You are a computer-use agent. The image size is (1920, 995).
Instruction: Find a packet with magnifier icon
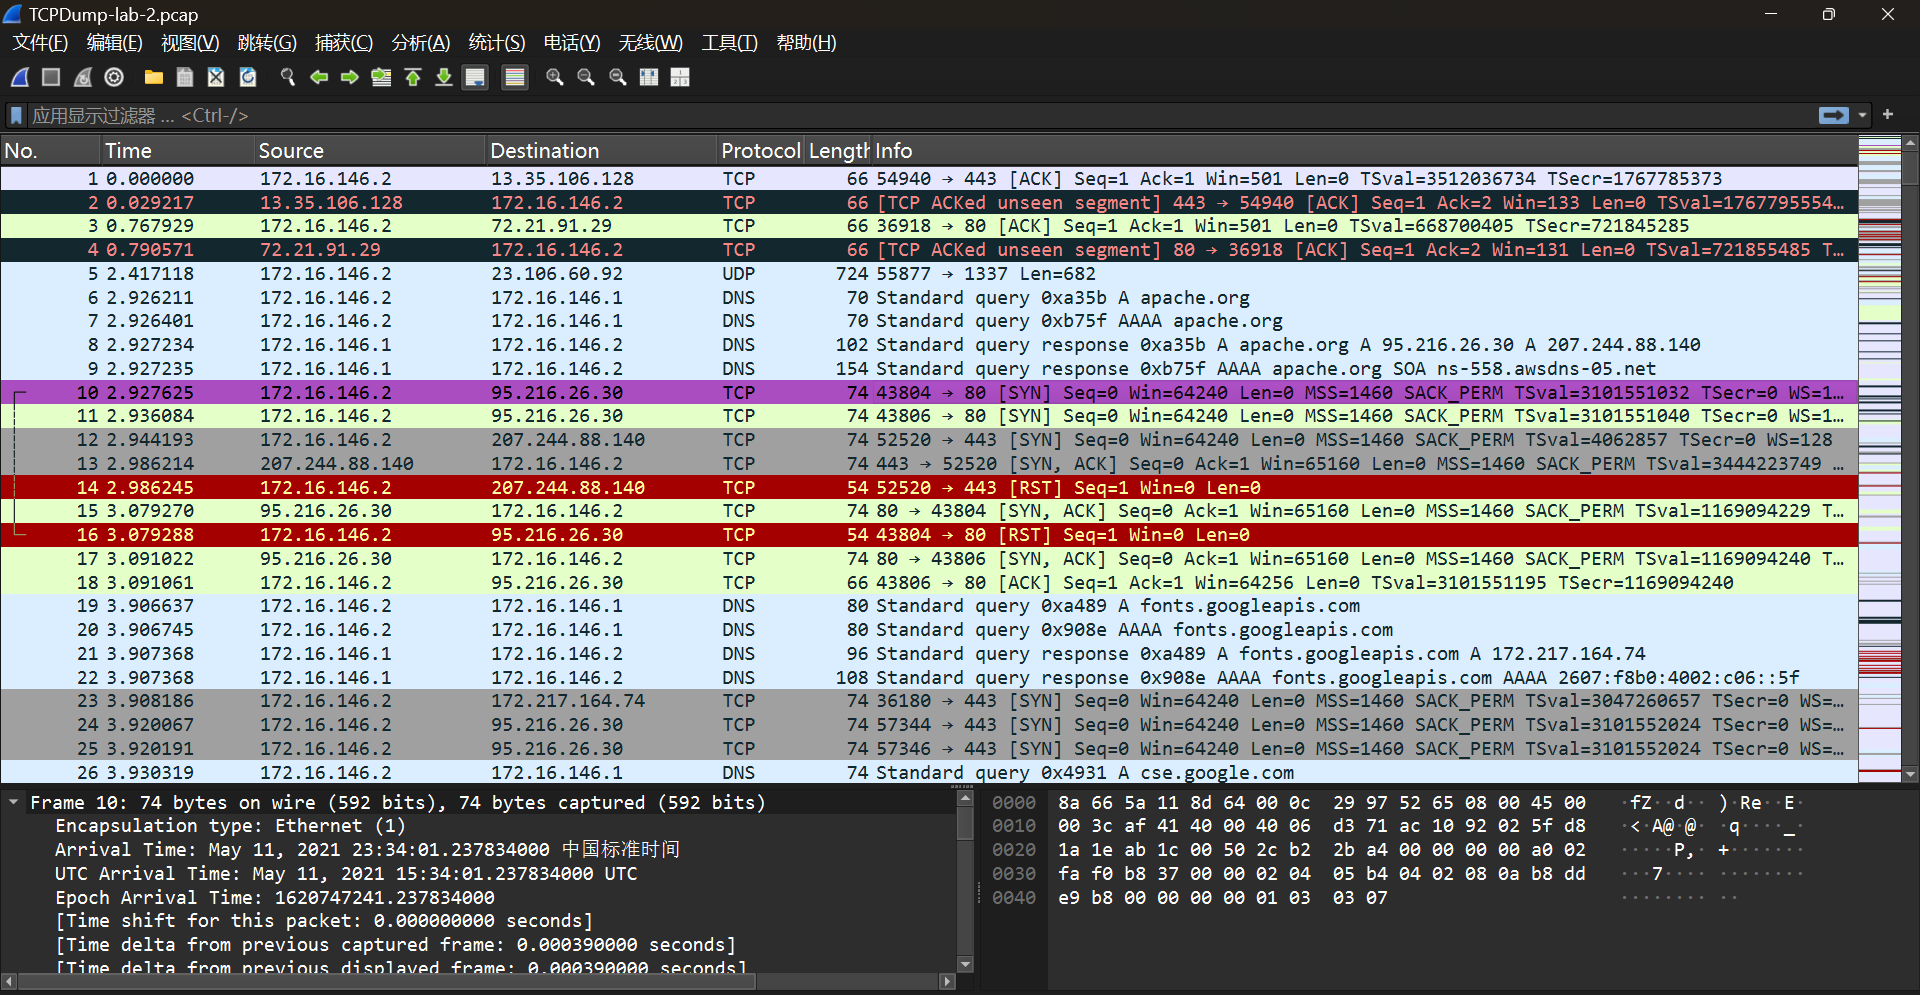coord(288,77)
